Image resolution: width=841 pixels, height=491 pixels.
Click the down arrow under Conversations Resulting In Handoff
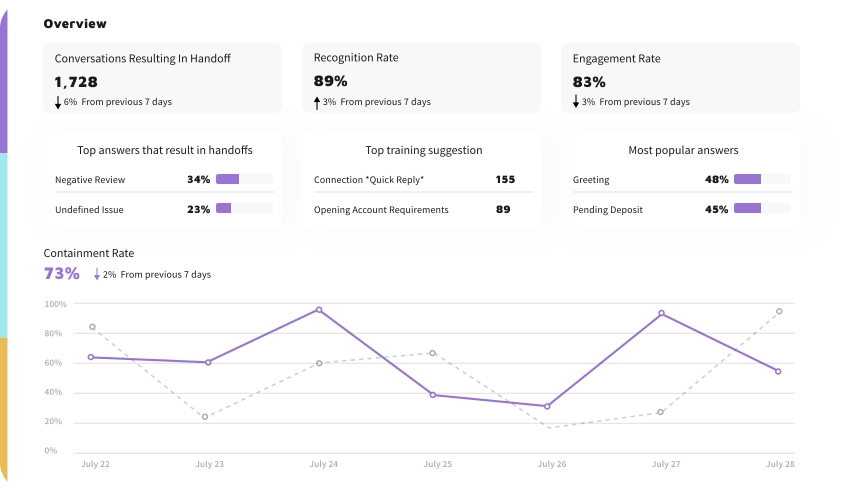click(x=58, y=102)
